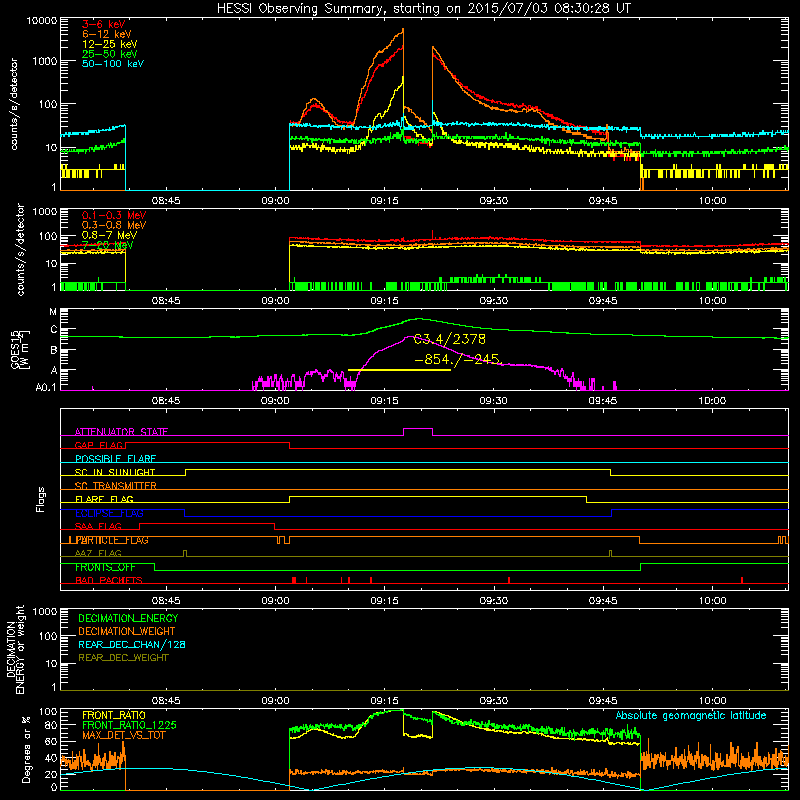Click the FRONT_RATIO_1225 legend label
Viewport: 800px width, 800px height.
point(129,725)
